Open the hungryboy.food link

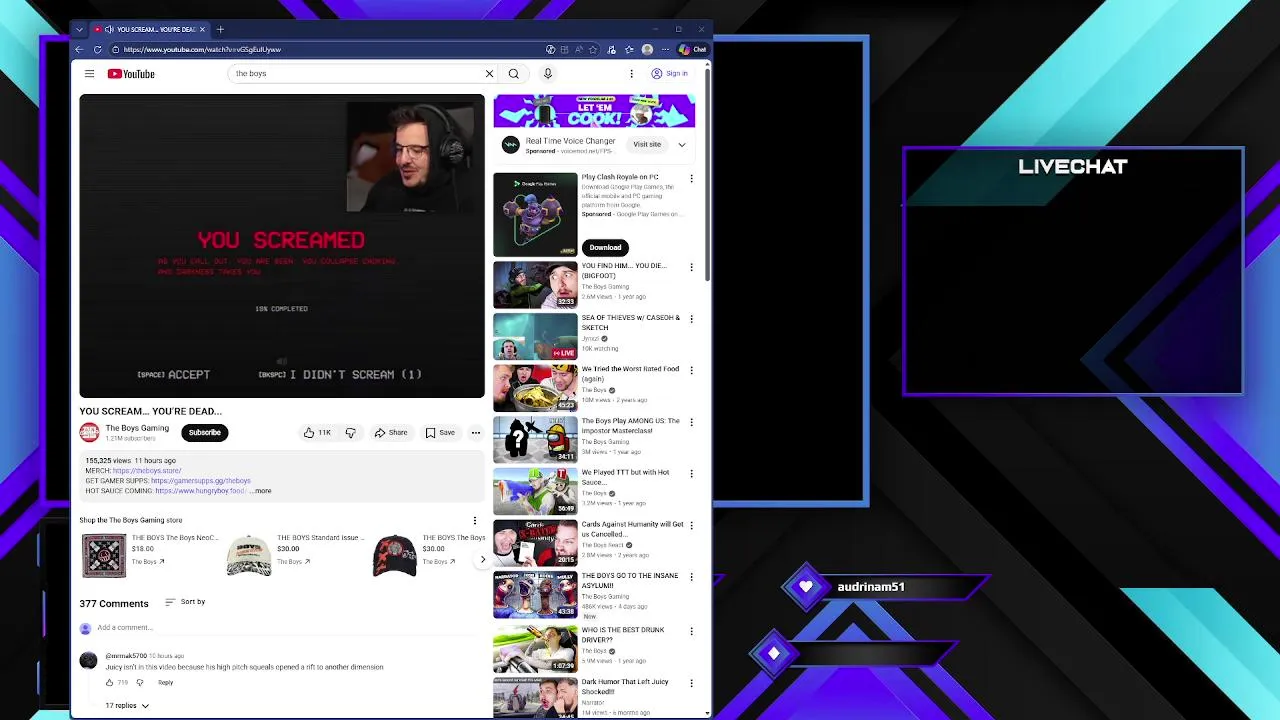200,490
